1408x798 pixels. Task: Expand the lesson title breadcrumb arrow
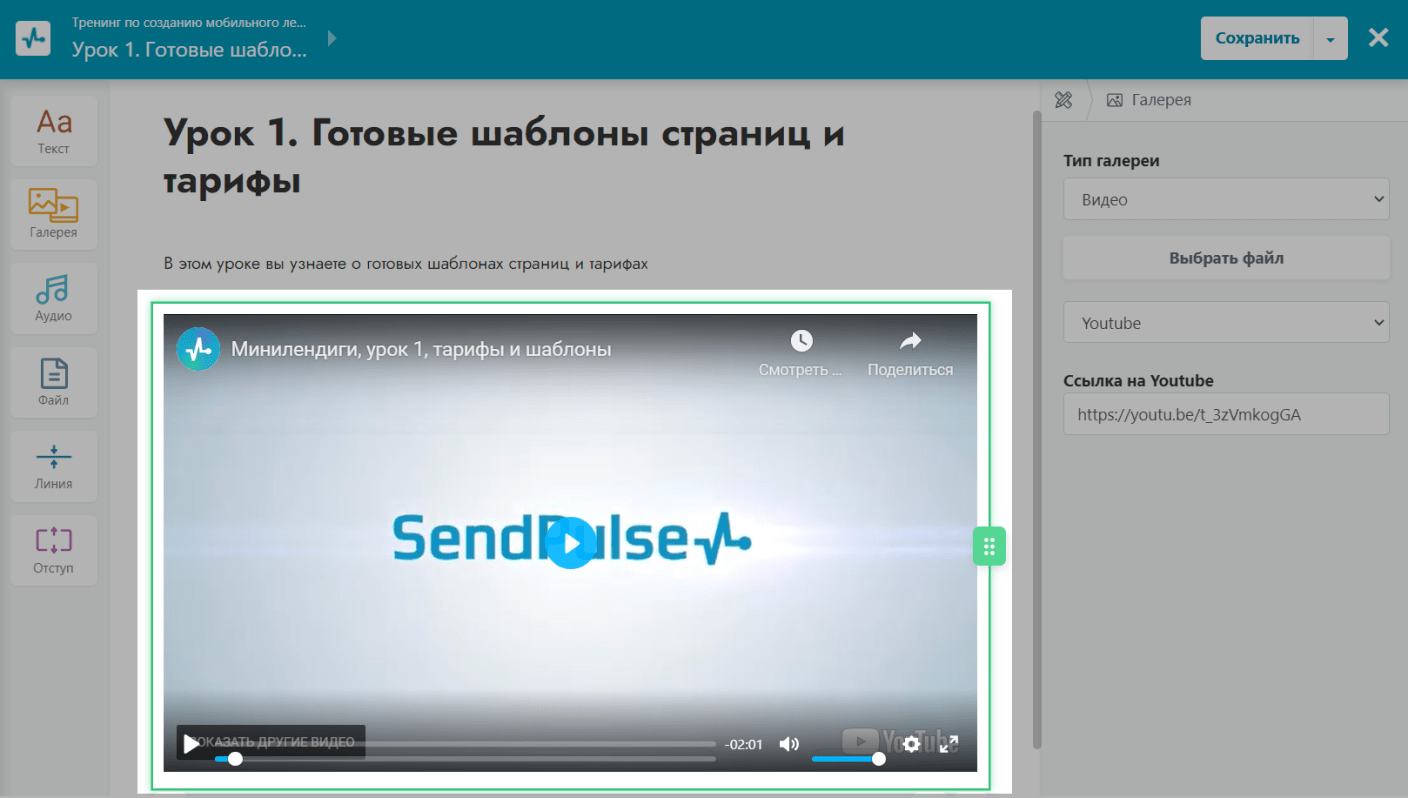[x=332, y=39]
